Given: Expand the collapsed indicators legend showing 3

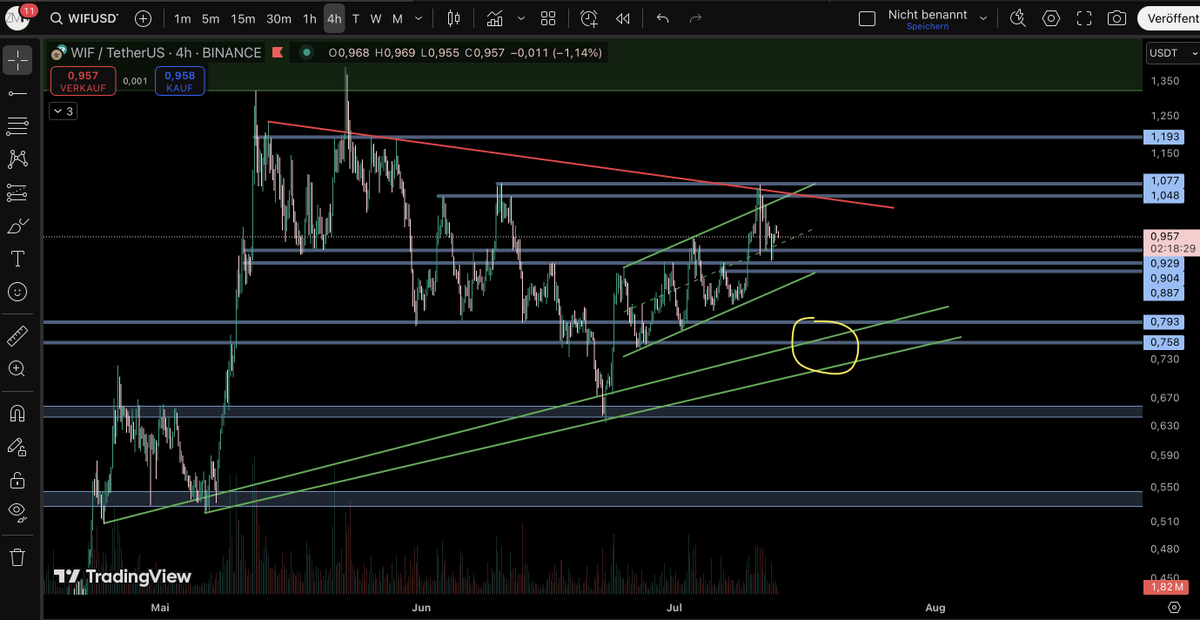Looking at the screenshot, I should [x=63, y=111].
